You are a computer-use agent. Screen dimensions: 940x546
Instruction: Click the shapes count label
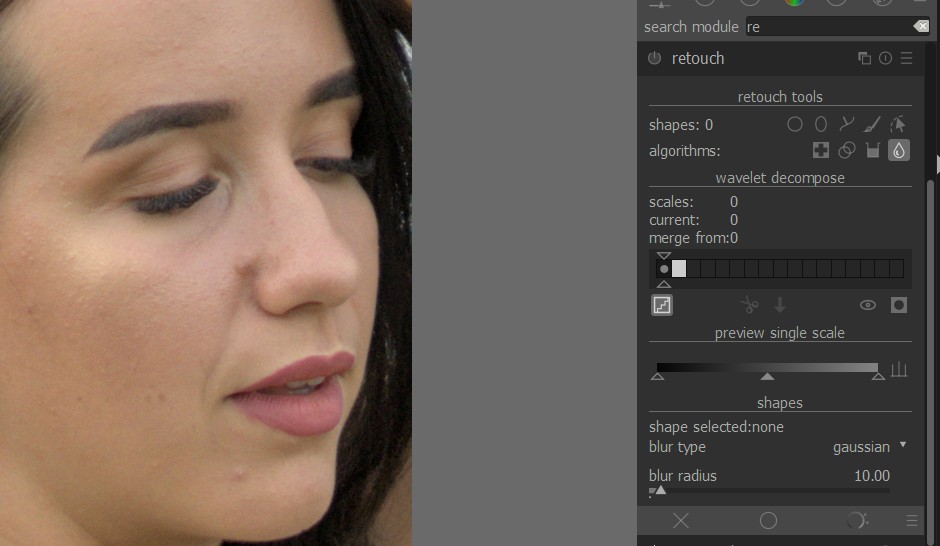681,125
